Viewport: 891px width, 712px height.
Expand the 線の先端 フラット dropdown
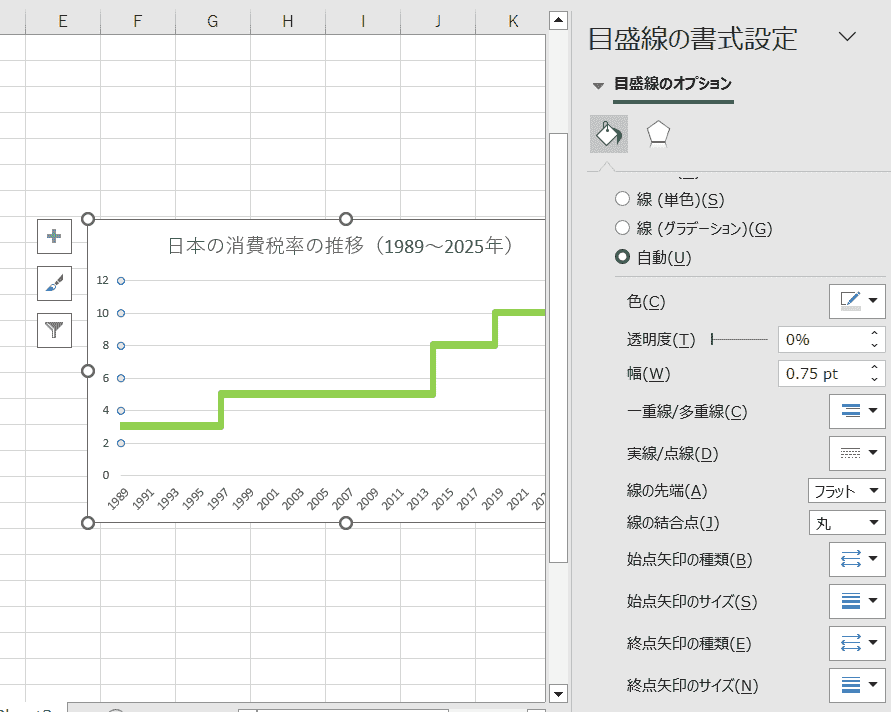click(x=846, y=491)
